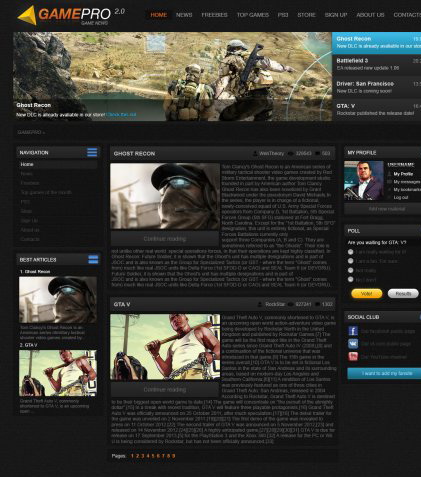Select poll option 'No I don't'
Screen dimensions: 421x477
click(x=350, y=279)
